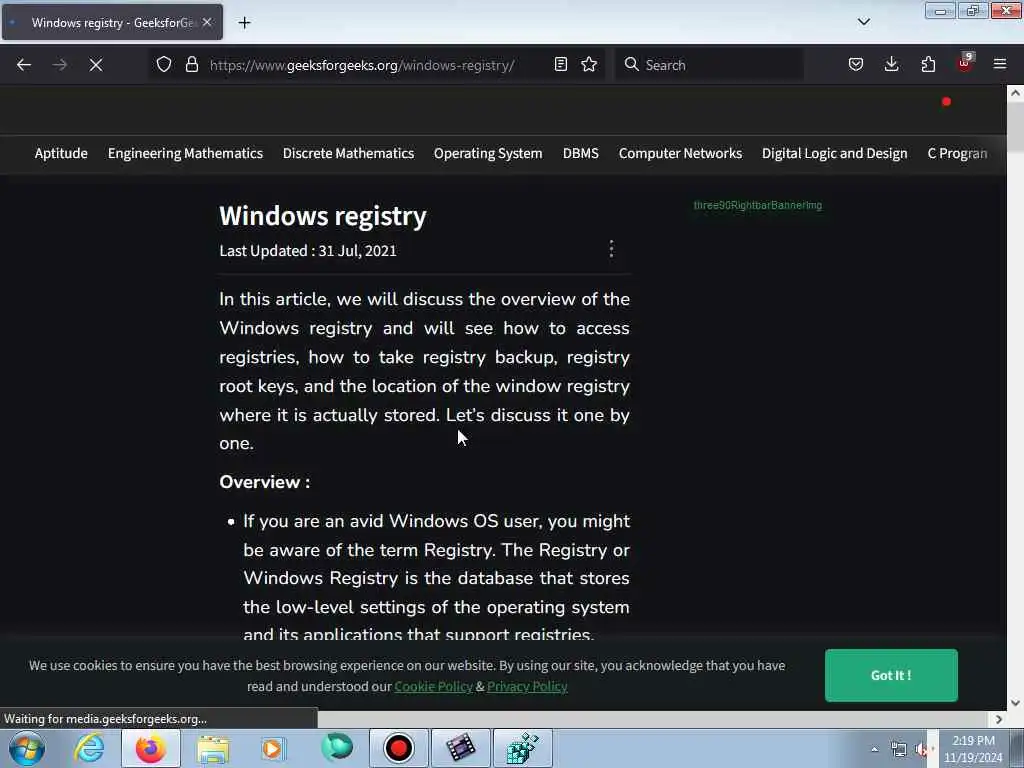Save to Pocket icon
Screen dimensions: 1024x768
tap(856, 65)
